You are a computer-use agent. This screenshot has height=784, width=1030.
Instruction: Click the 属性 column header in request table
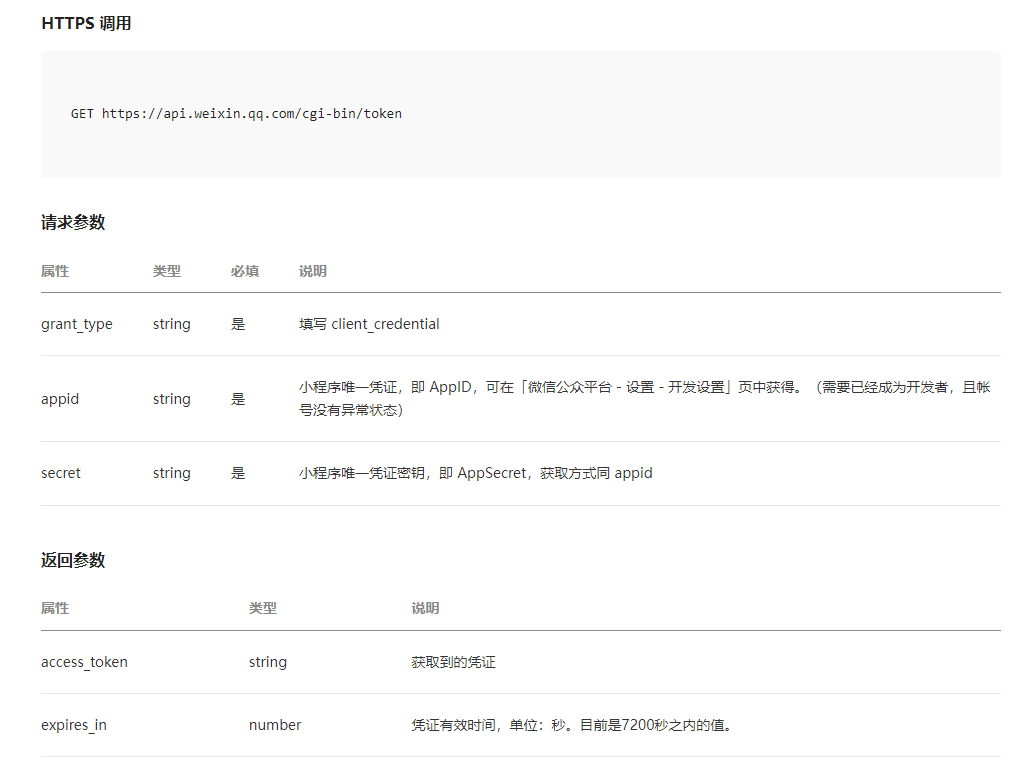[55, 271]
